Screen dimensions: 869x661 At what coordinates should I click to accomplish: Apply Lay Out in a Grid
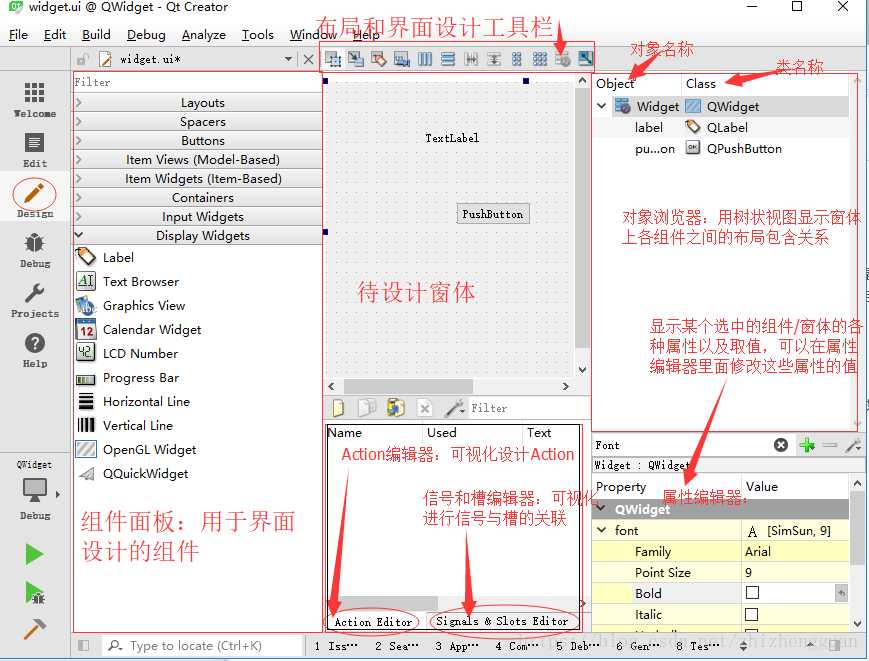tap(540, 59)
